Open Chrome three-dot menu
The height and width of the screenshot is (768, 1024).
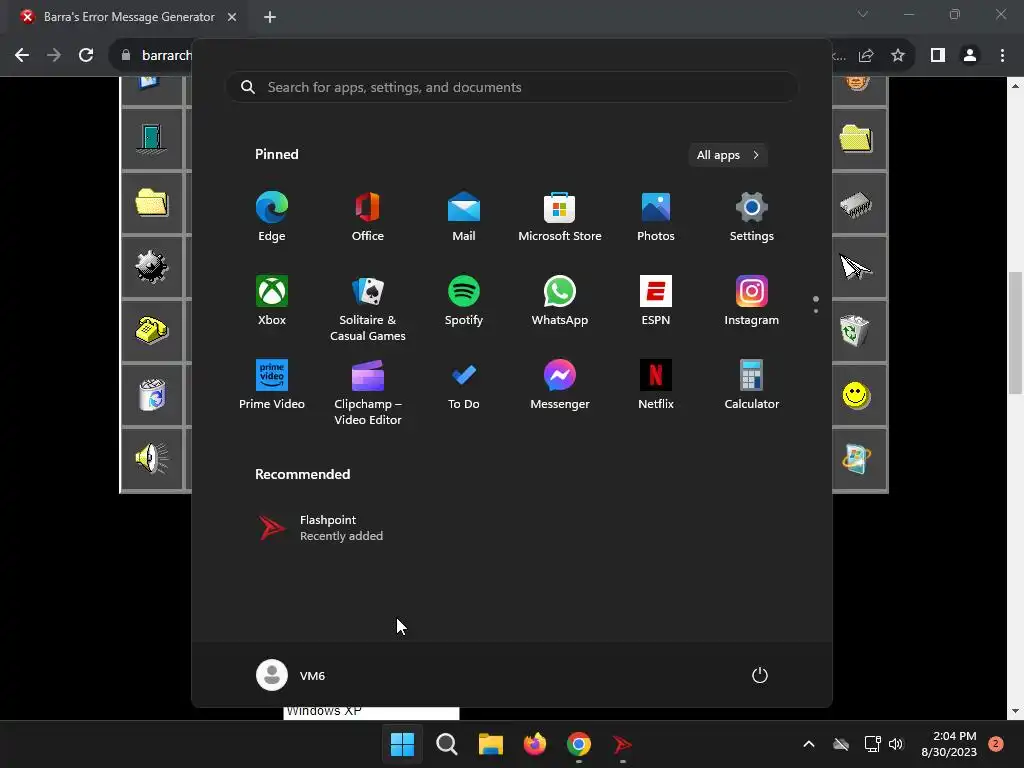1002,56
